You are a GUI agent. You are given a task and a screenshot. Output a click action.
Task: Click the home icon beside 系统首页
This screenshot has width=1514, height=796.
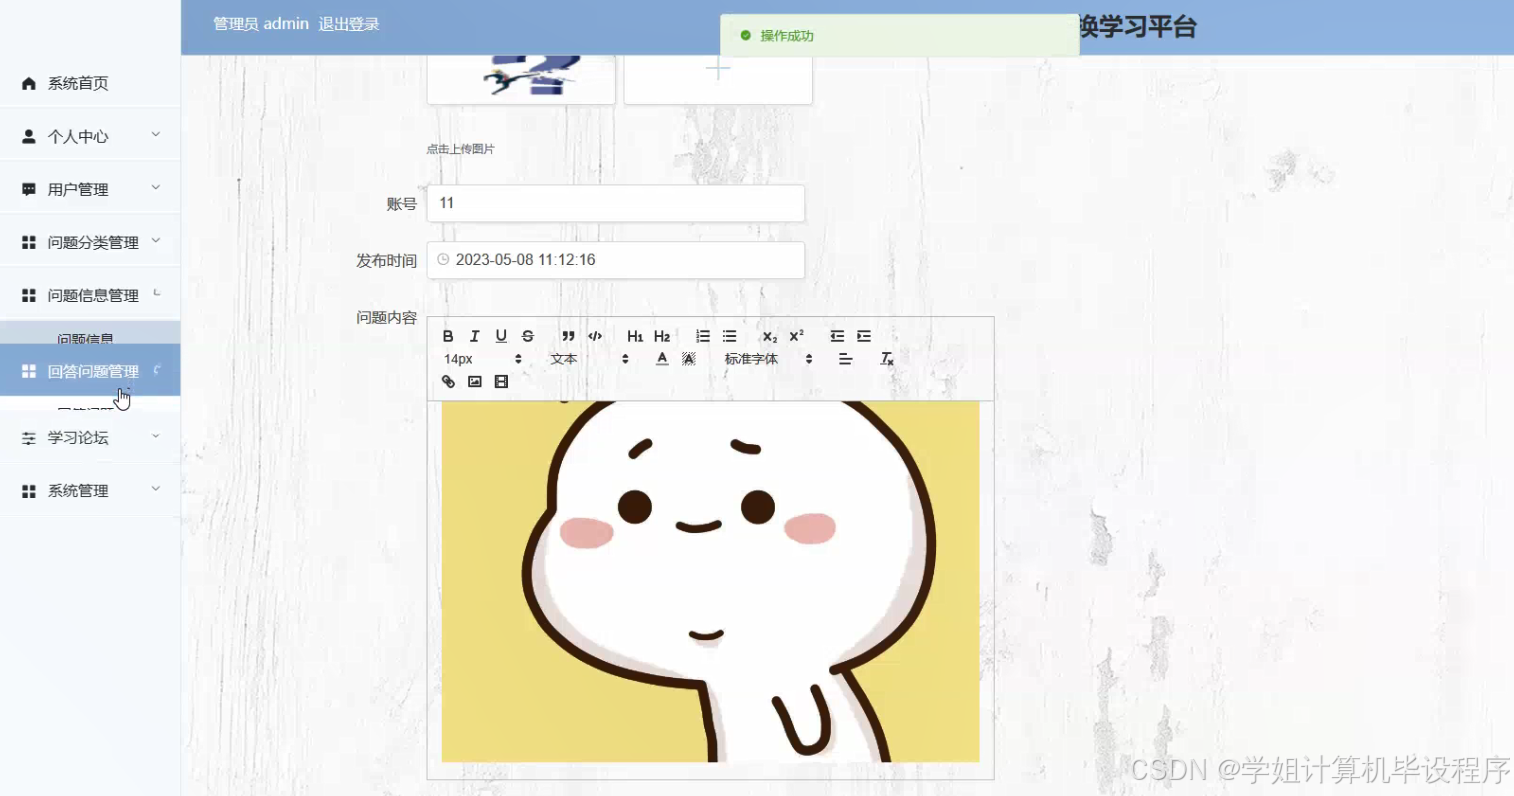click(x=29, y=83)
